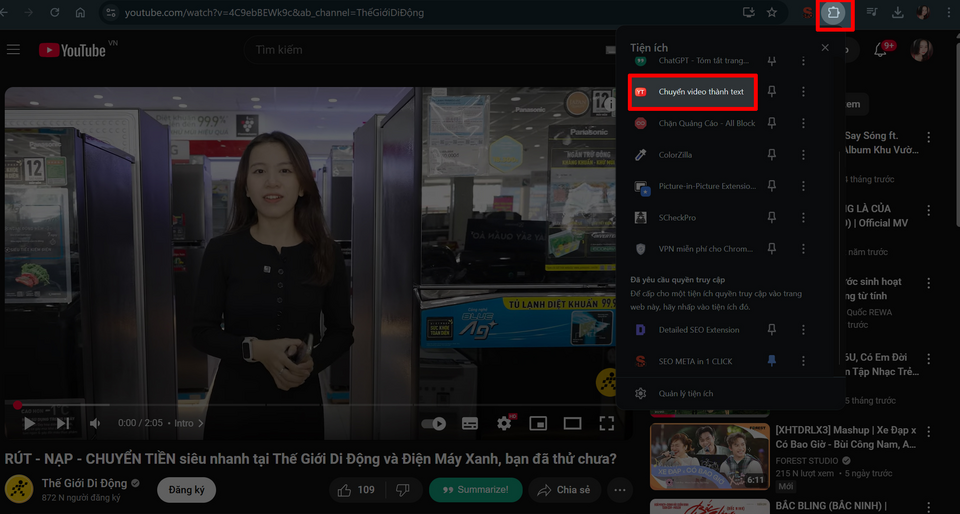Viewport: 960px width, 514px height.
Task: Expand the Intro chapter chevron
Action: [x=200, y=423]
